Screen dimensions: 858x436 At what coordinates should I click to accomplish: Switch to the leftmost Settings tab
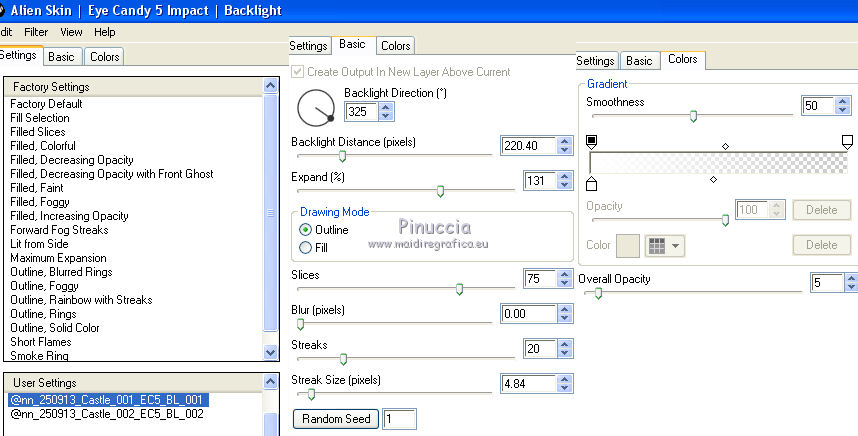19,55
